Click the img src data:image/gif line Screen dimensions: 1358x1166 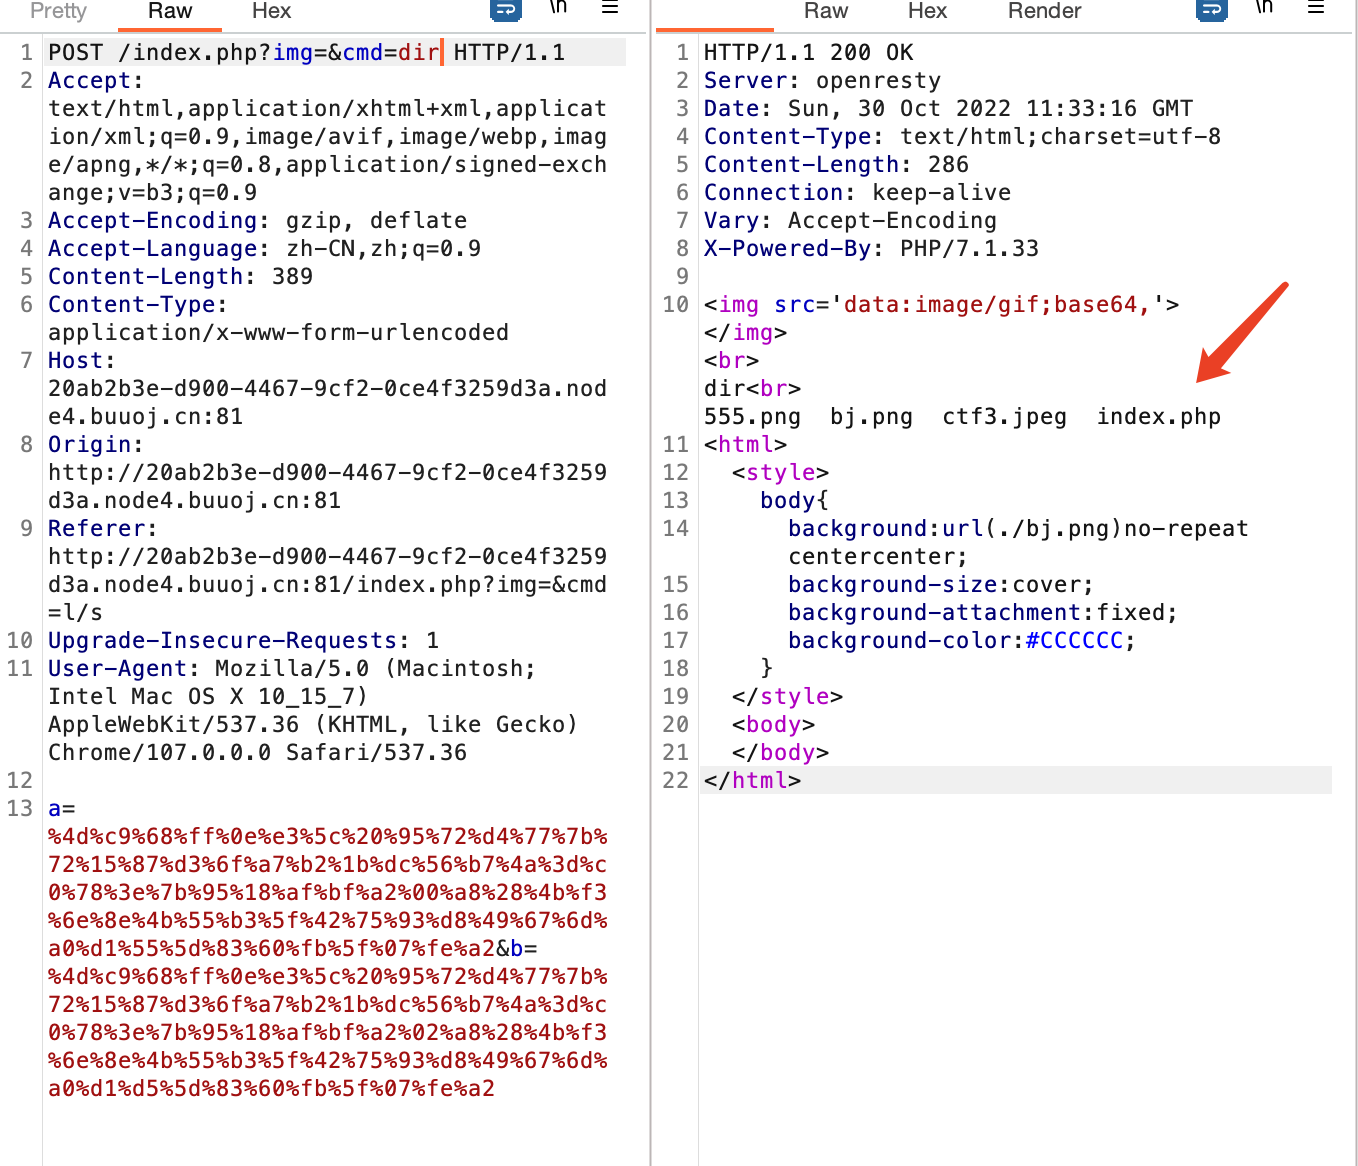941,304
